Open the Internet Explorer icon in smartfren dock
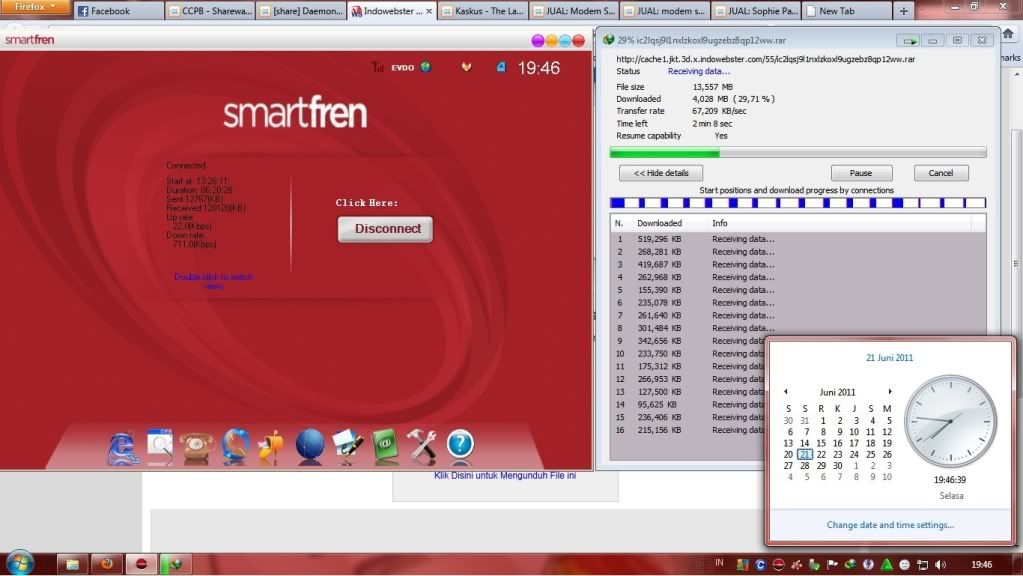The height and width of the screenshot is (576, 1023). coord(122,447)
